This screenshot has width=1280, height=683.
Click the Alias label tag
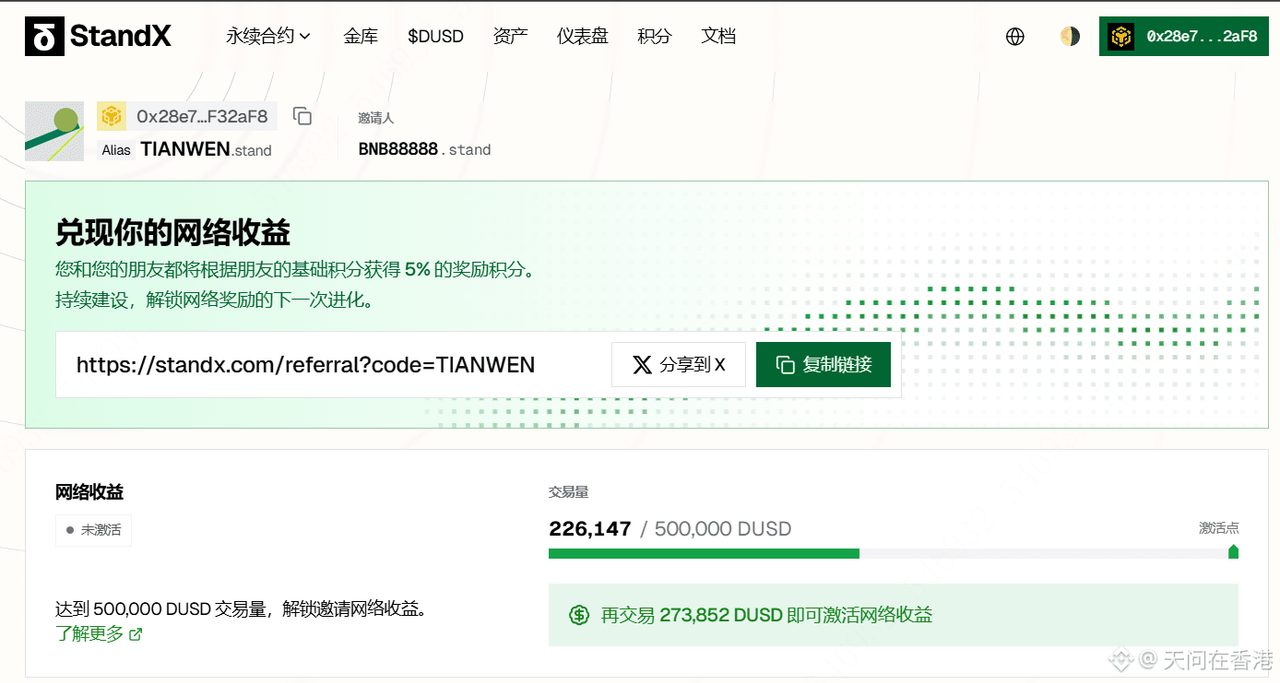116,150
